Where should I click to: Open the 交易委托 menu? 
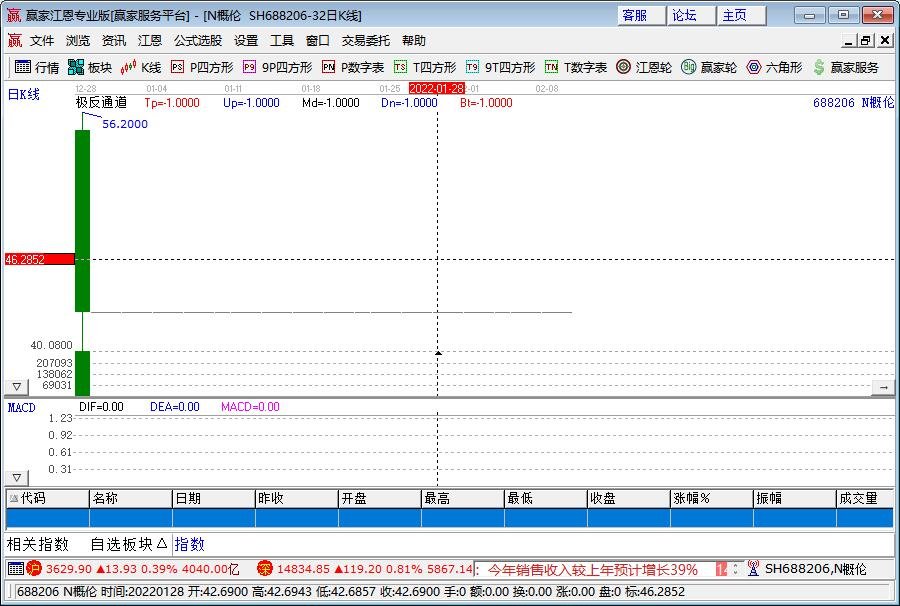click(366, 40)
